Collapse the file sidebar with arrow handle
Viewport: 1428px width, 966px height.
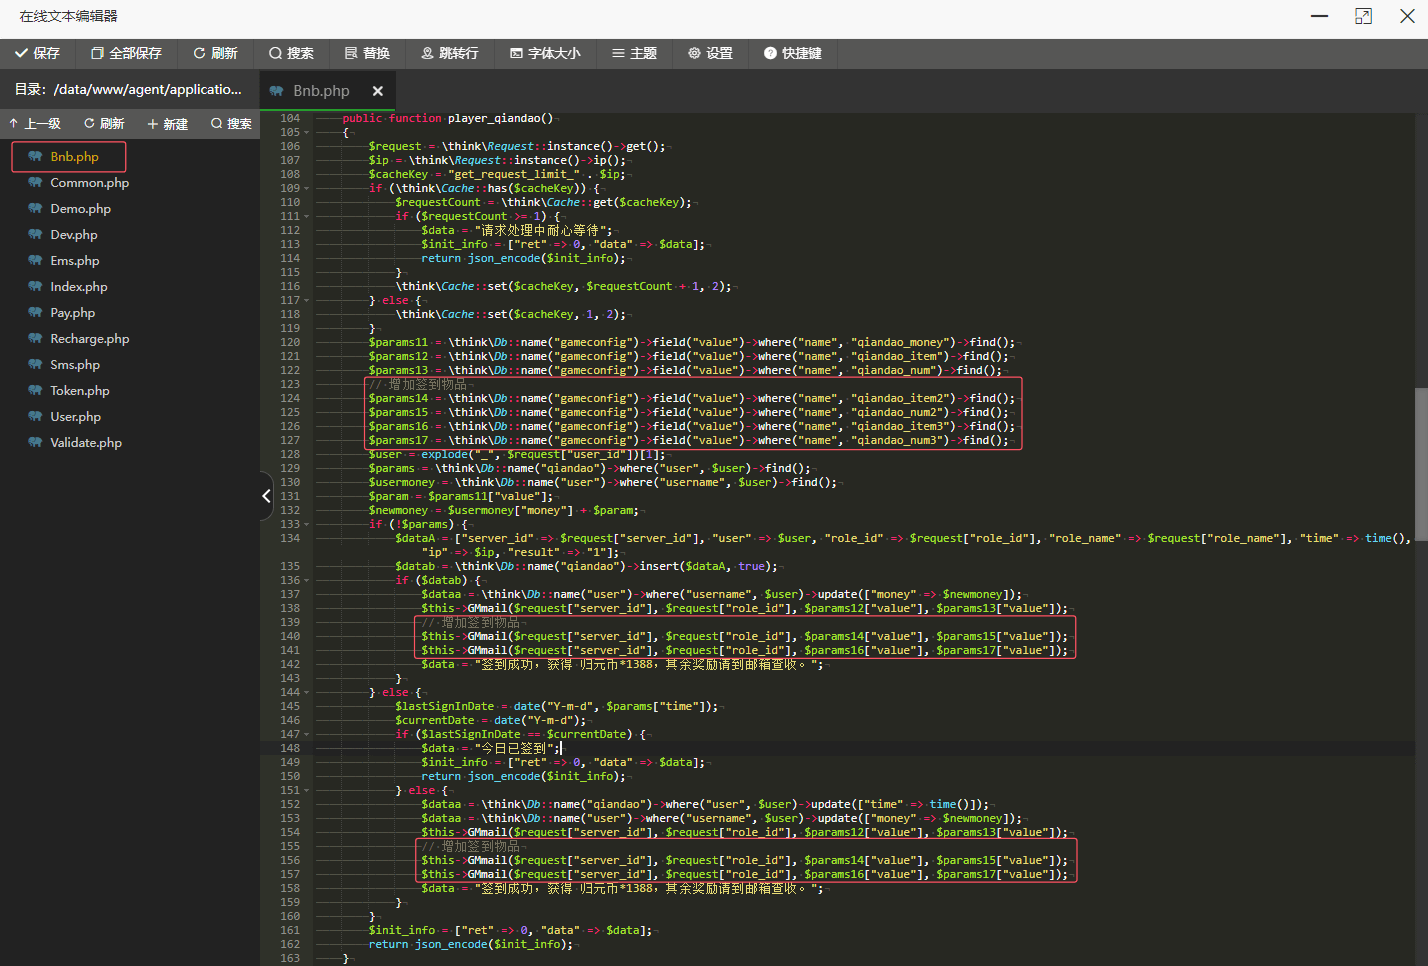click(266, 496)
